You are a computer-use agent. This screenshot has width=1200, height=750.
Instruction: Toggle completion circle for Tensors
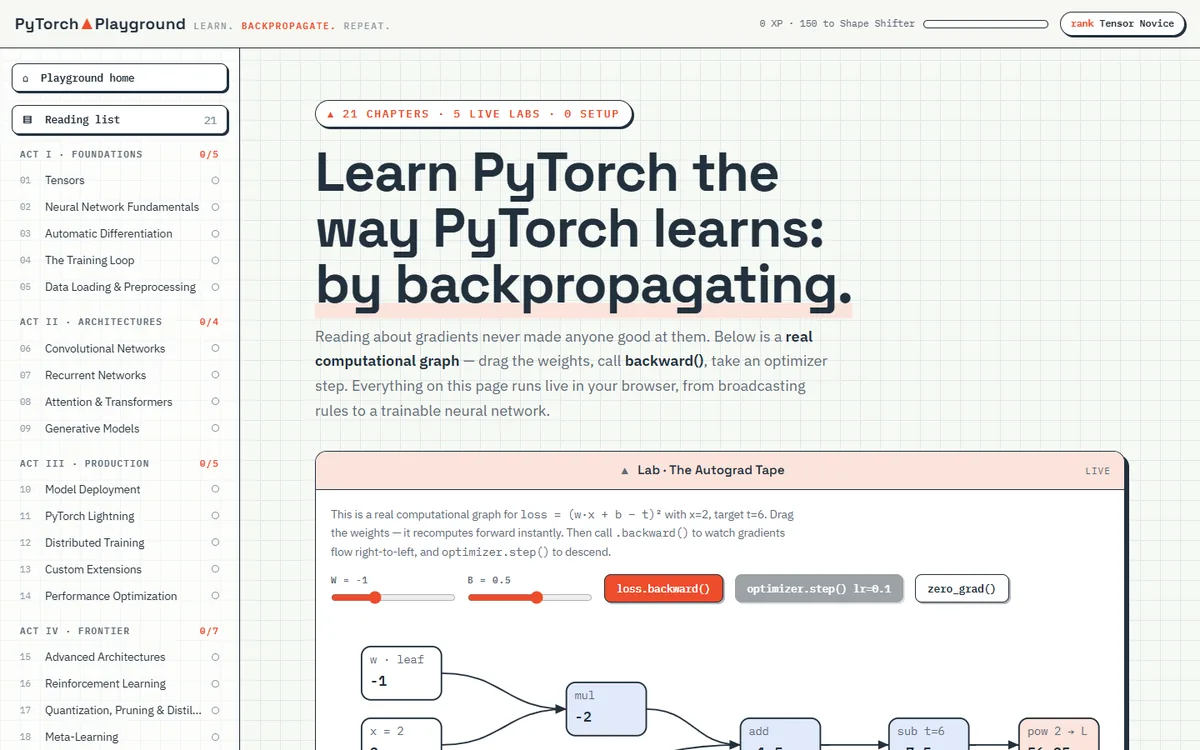[x=215, y=181]
